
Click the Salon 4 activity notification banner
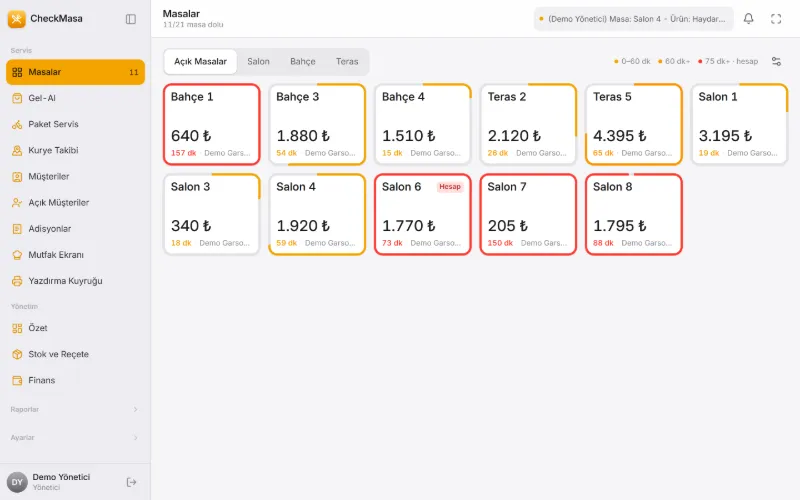click(633, 19)
